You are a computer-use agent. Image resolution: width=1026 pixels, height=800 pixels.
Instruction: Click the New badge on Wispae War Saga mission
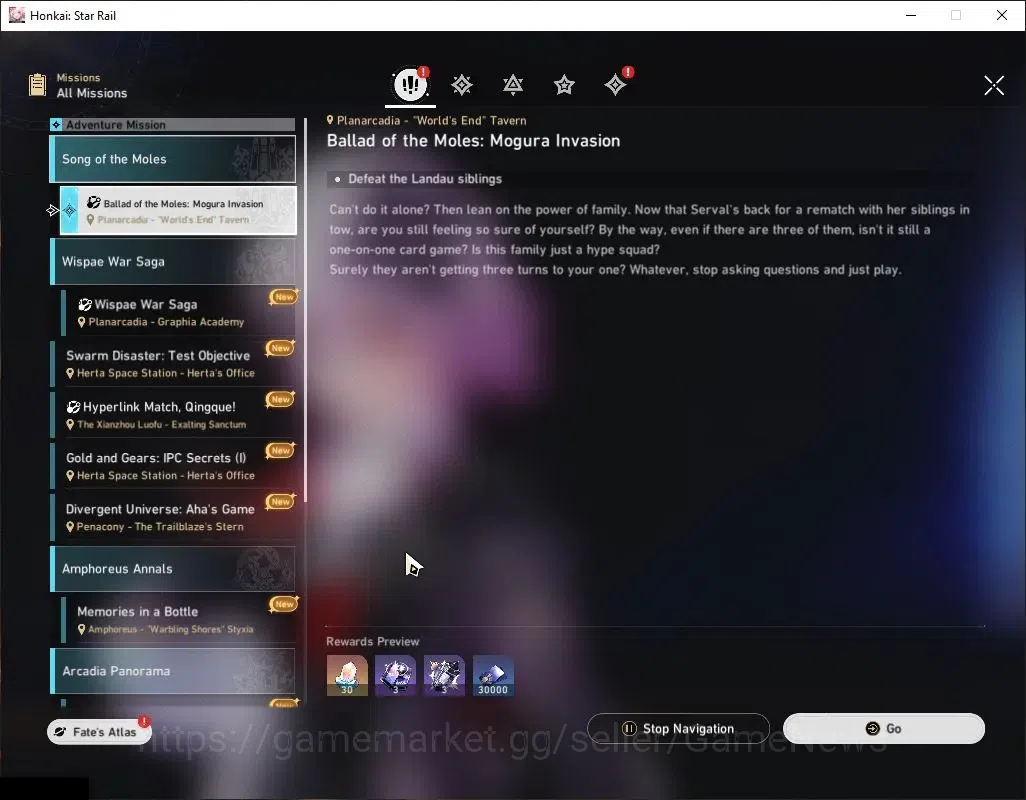(x=284, y=297)
